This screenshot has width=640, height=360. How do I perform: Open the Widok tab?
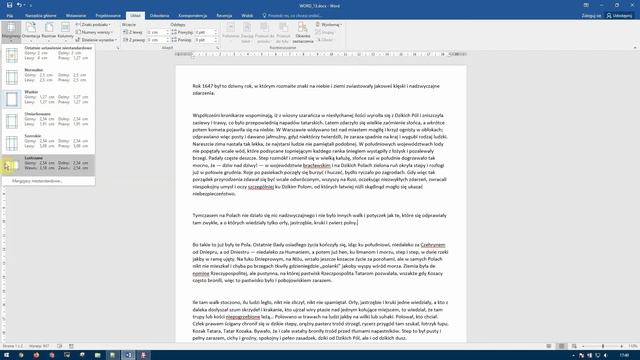[x=247, y=16]
